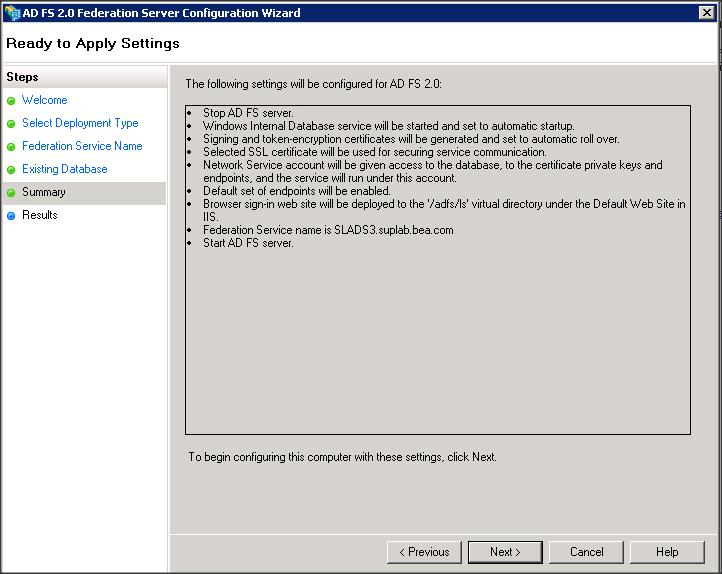Click green dot beside Federation Service Name
The image size is (722, 574).
pos(11,147)
